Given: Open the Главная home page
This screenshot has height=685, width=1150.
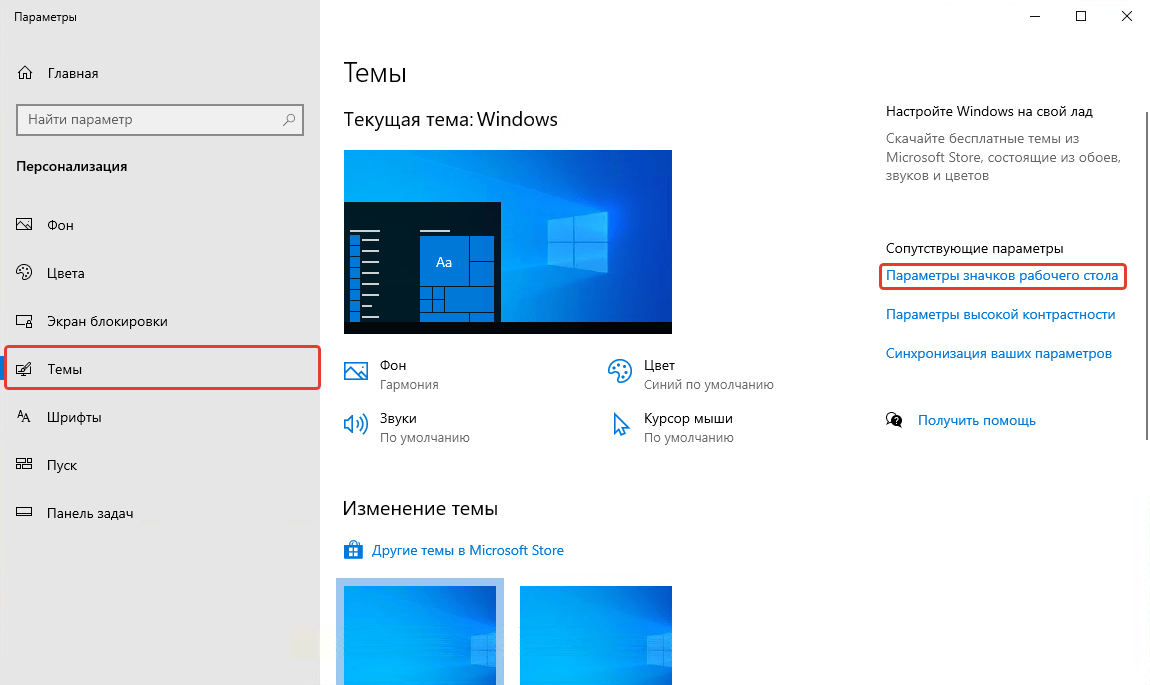Looking at the screenshot, I should tap(161, 73).
